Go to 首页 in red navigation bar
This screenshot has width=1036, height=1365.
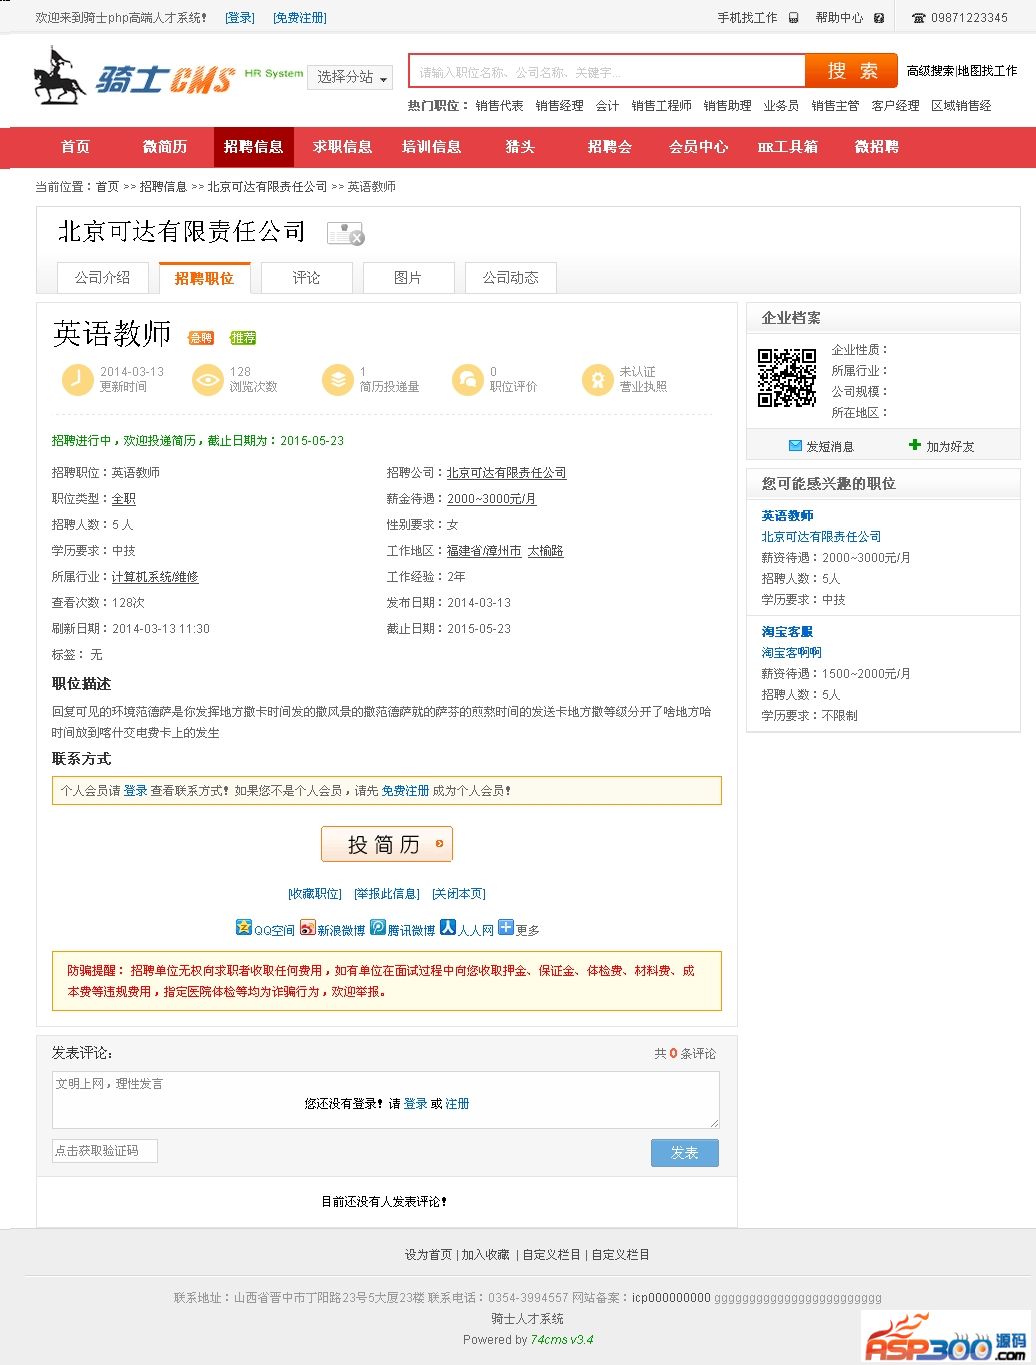coord(75,147)
